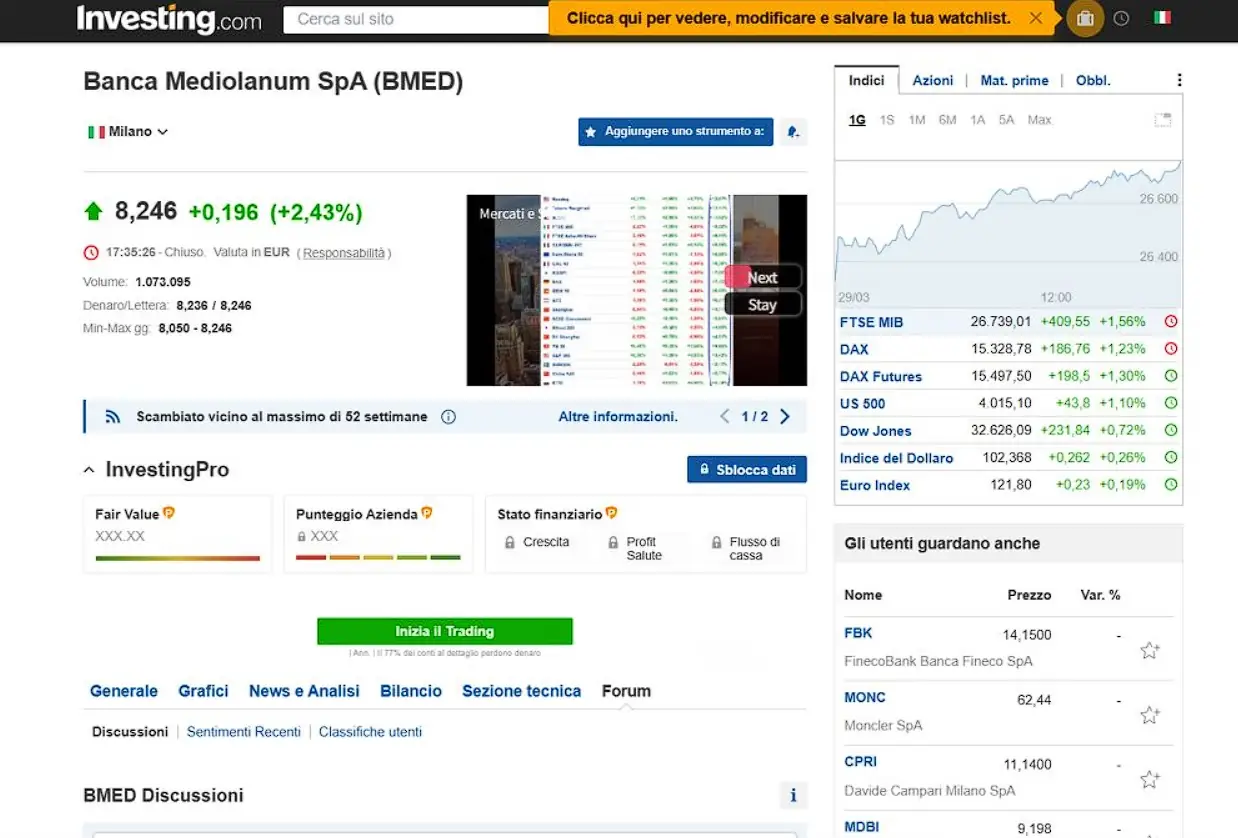Screen dimensions: 1238x838
Task: Click the Pro badge next to Punteggio Azienda
Action: tap(427, 513)
